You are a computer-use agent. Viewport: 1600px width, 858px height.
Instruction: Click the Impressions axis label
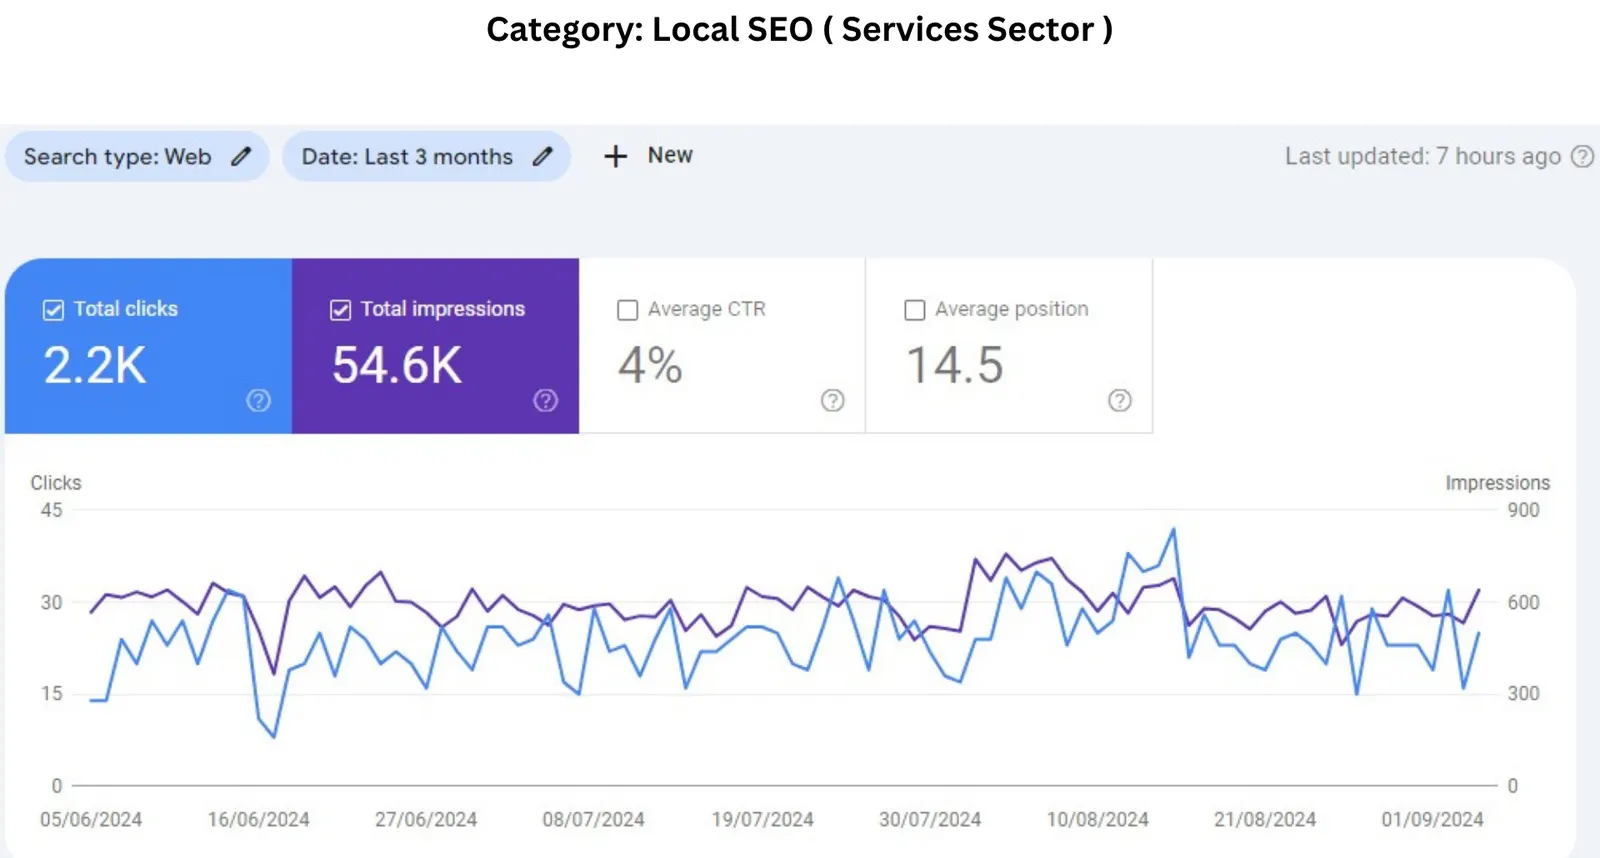tap(1498, 483)
